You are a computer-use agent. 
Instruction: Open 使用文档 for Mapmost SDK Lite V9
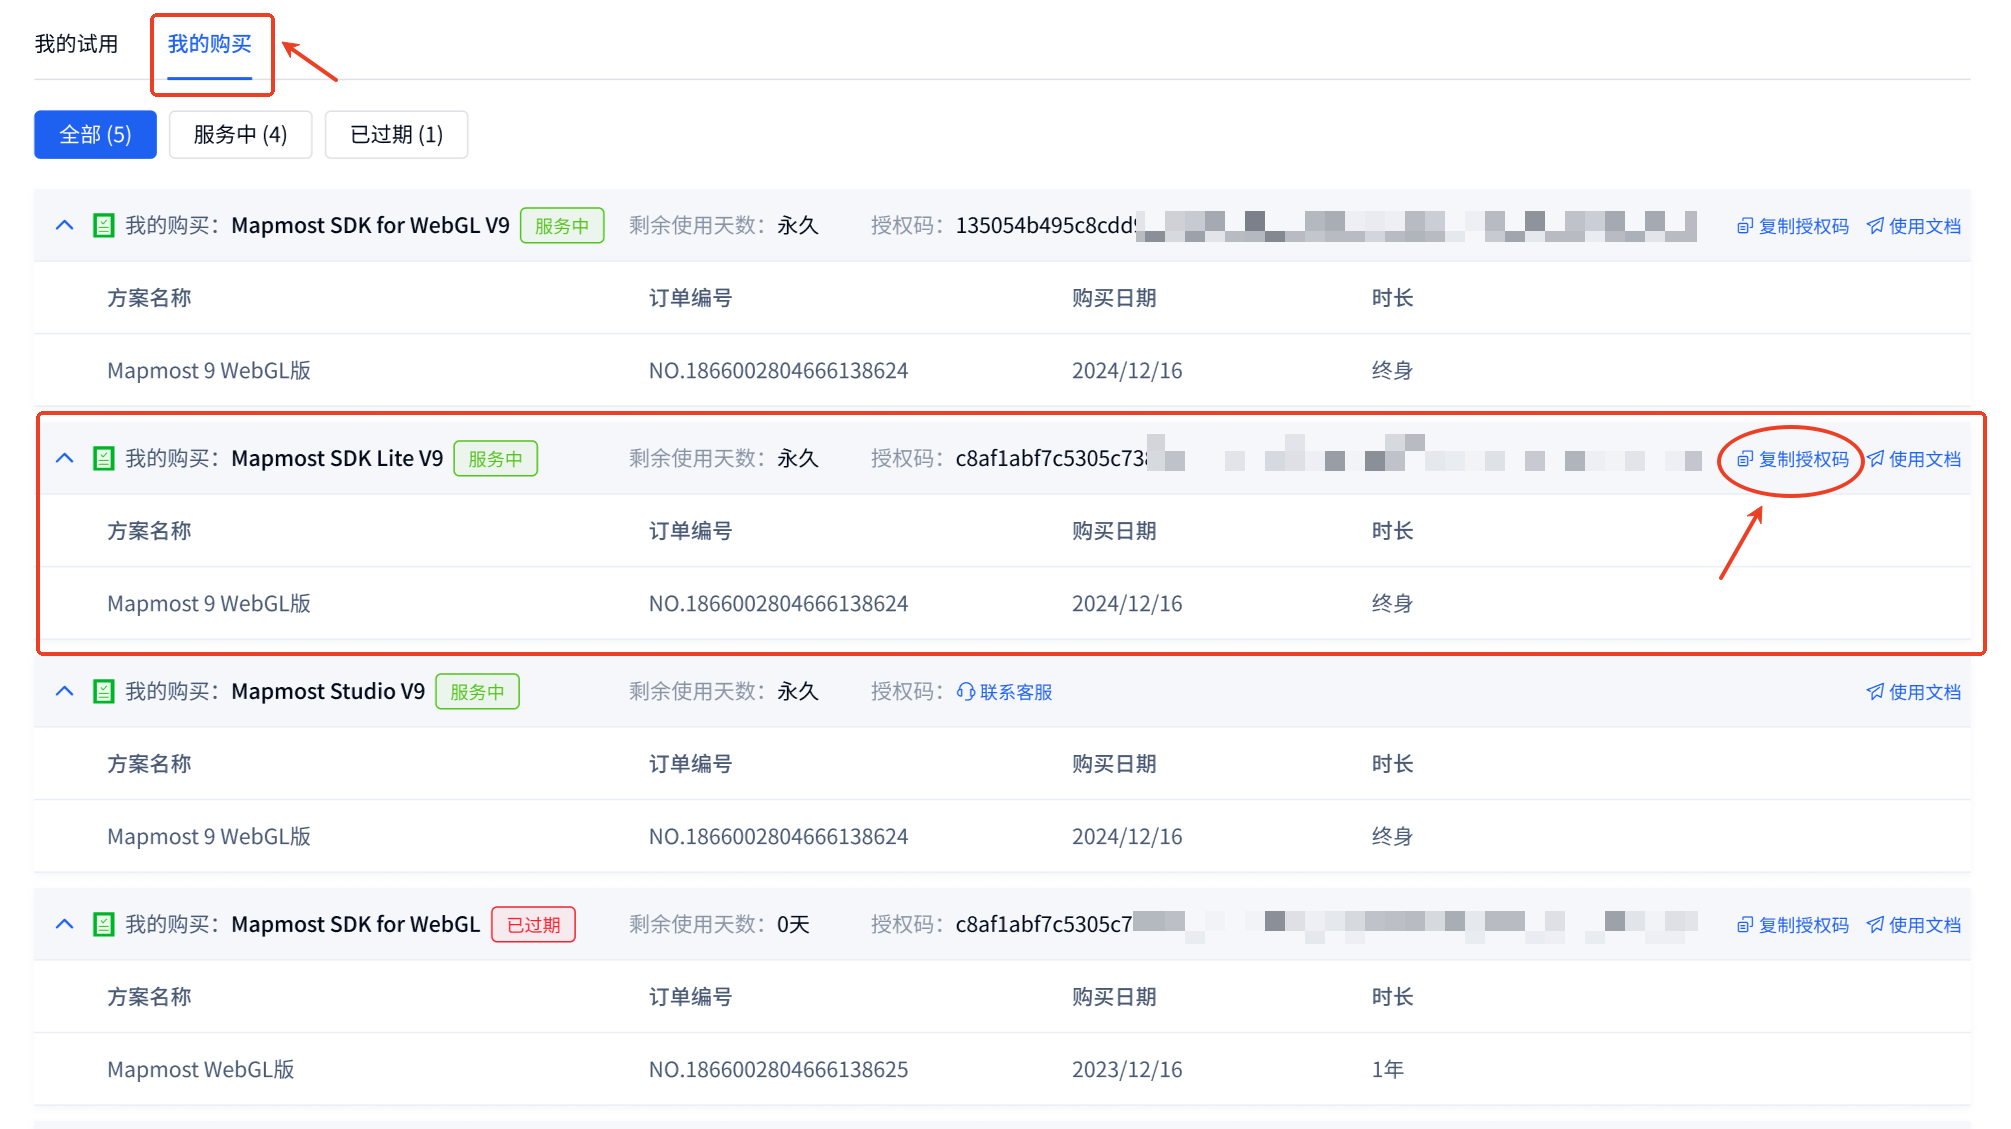[1914, 459]
